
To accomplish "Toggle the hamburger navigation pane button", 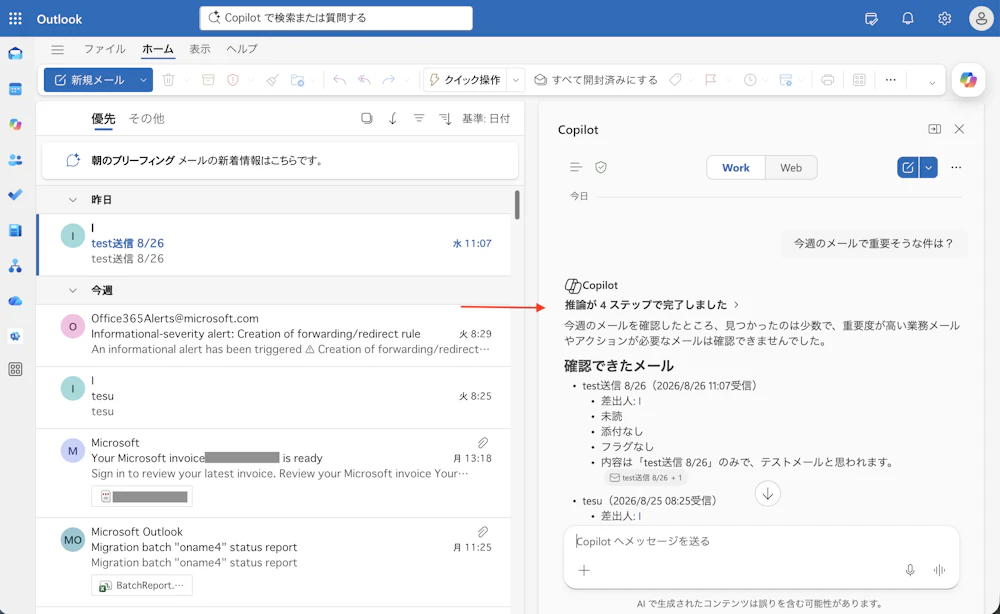I will pos(57,49).
